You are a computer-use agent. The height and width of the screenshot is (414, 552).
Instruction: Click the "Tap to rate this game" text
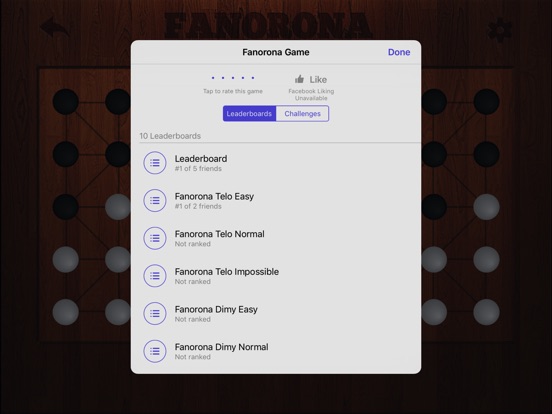(233, 91)
